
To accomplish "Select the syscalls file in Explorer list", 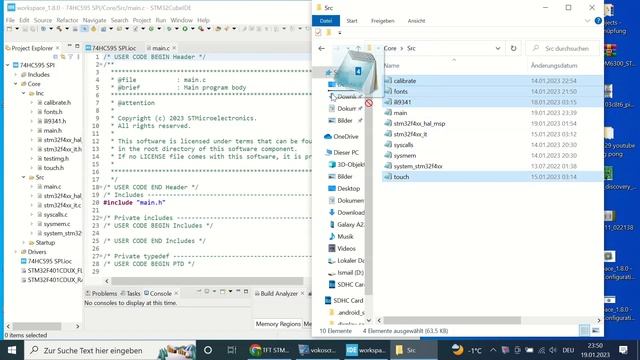I will pos(492,145).
